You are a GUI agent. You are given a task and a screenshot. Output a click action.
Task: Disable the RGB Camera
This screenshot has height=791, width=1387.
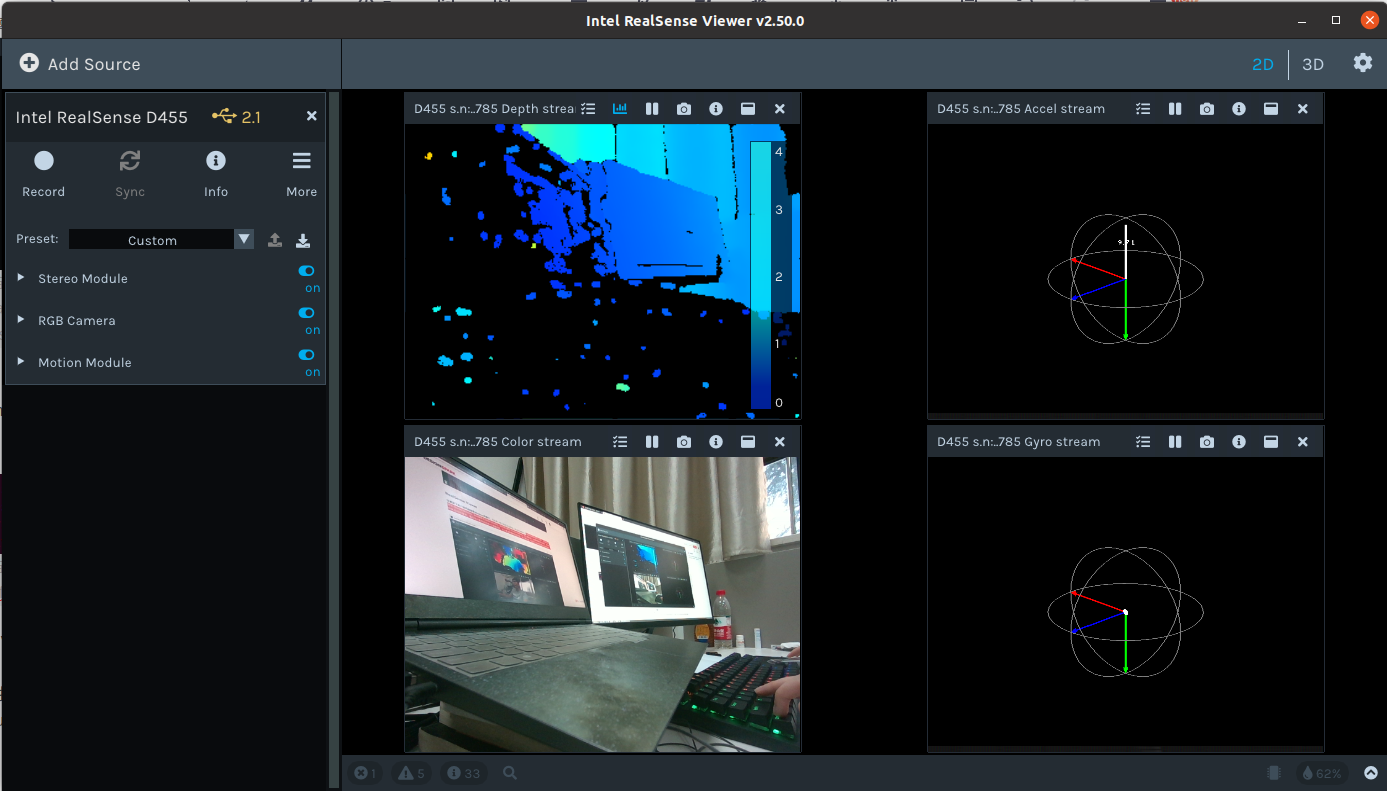tap(306, 312)
